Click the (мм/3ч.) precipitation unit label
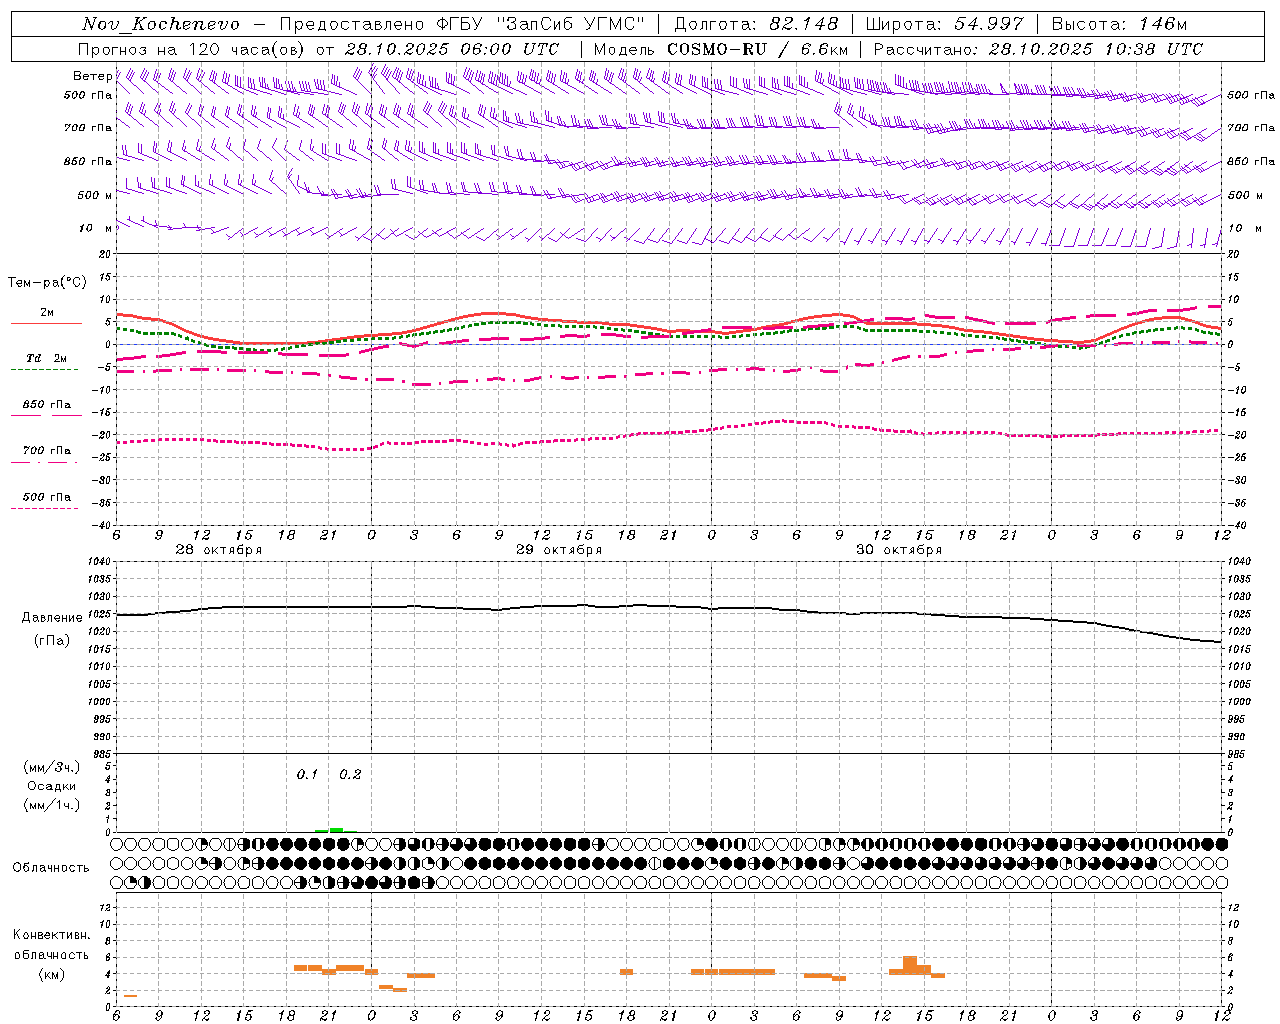Screen dimensions: 1280x1024 click(51, 768)
